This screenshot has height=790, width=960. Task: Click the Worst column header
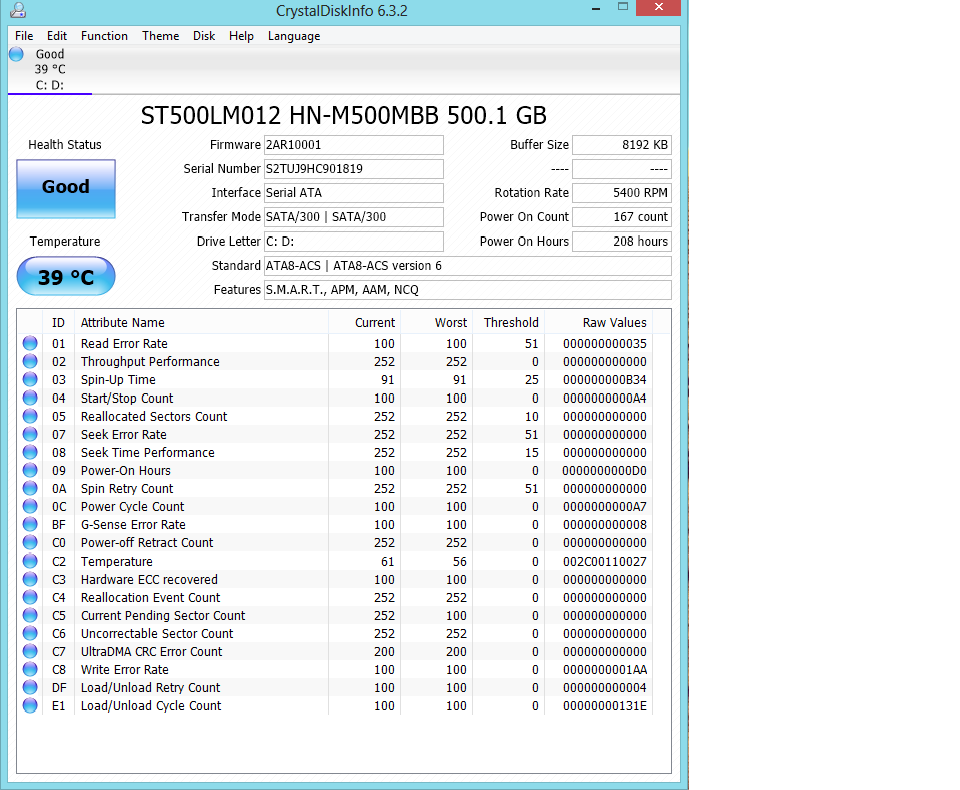[x=437, y=323]
